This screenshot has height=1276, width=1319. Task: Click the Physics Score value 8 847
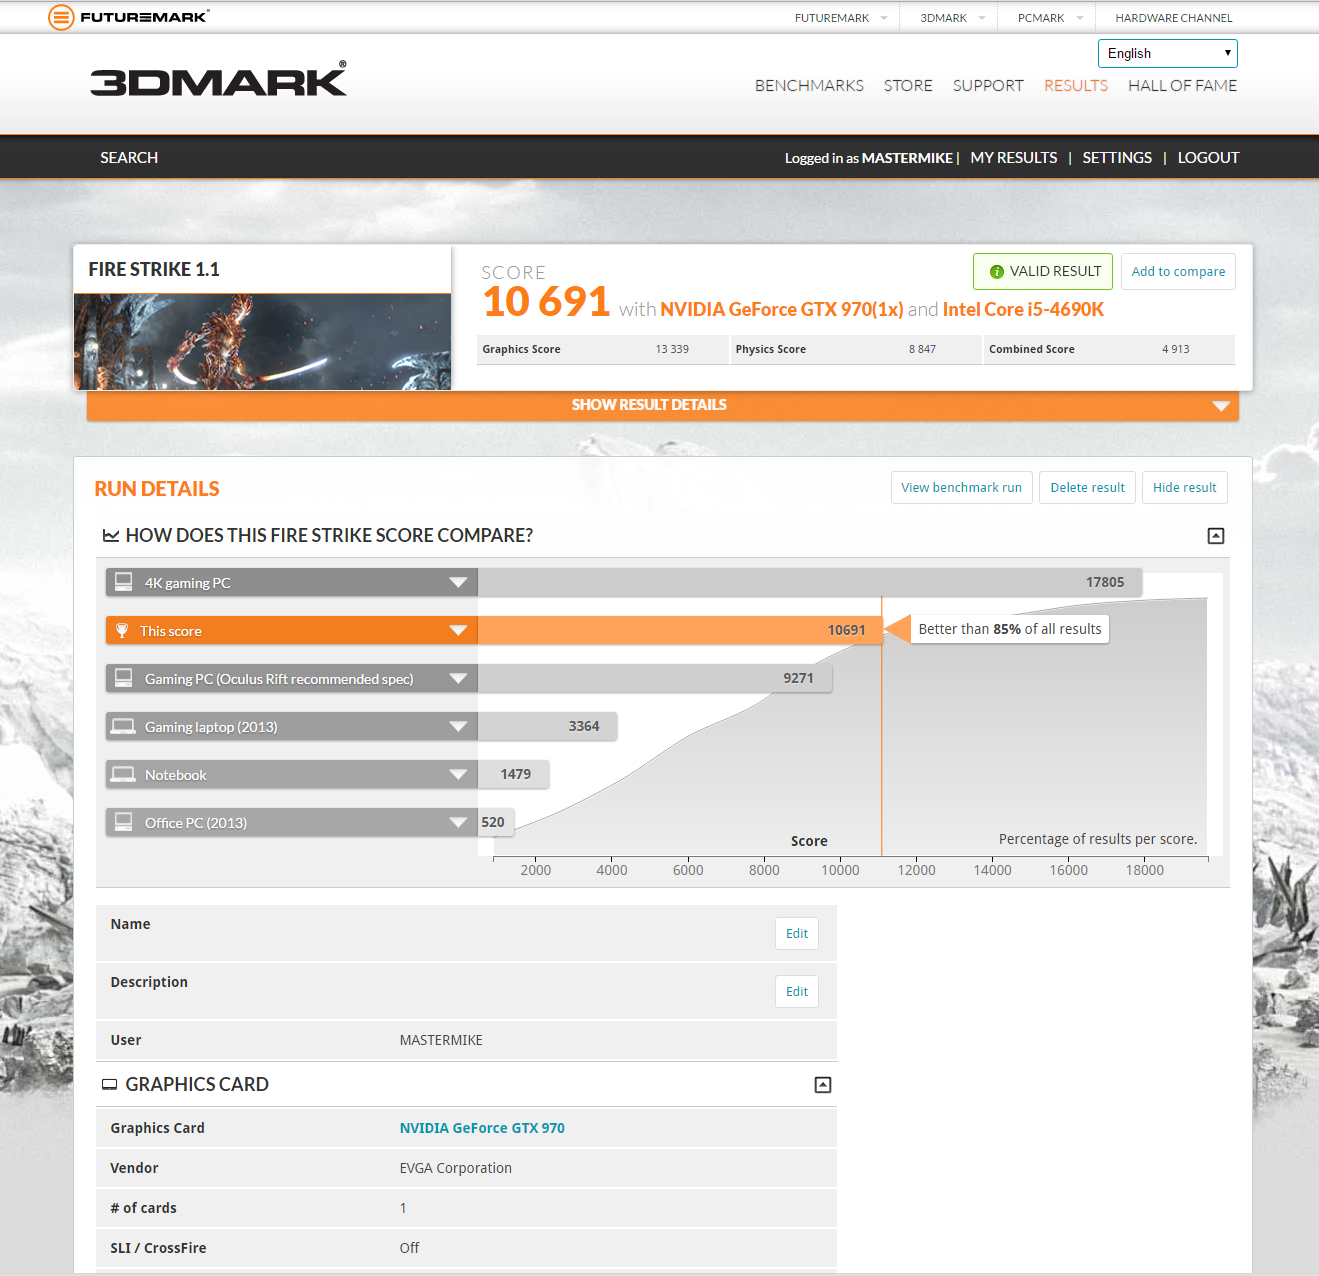922,349
